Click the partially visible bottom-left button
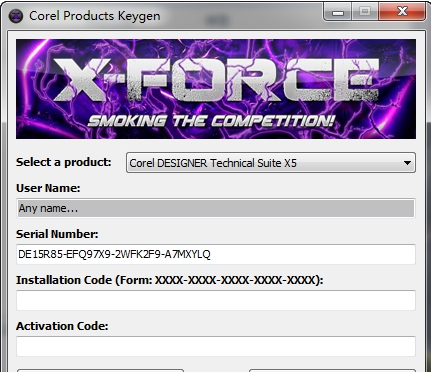Screen dimensions: 431x372 100,370
